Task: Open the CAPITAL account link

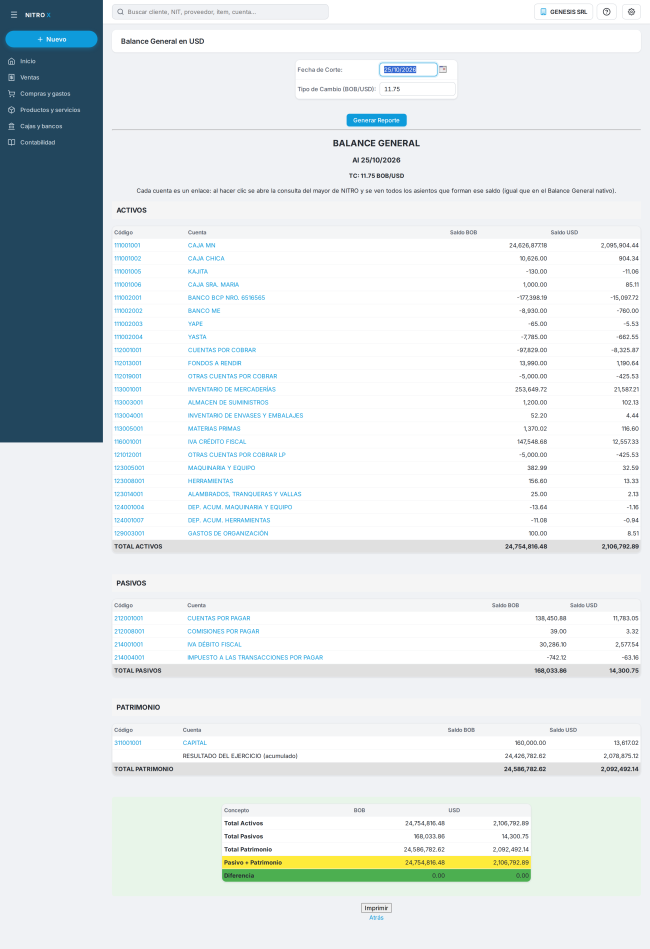Action: 194,743
